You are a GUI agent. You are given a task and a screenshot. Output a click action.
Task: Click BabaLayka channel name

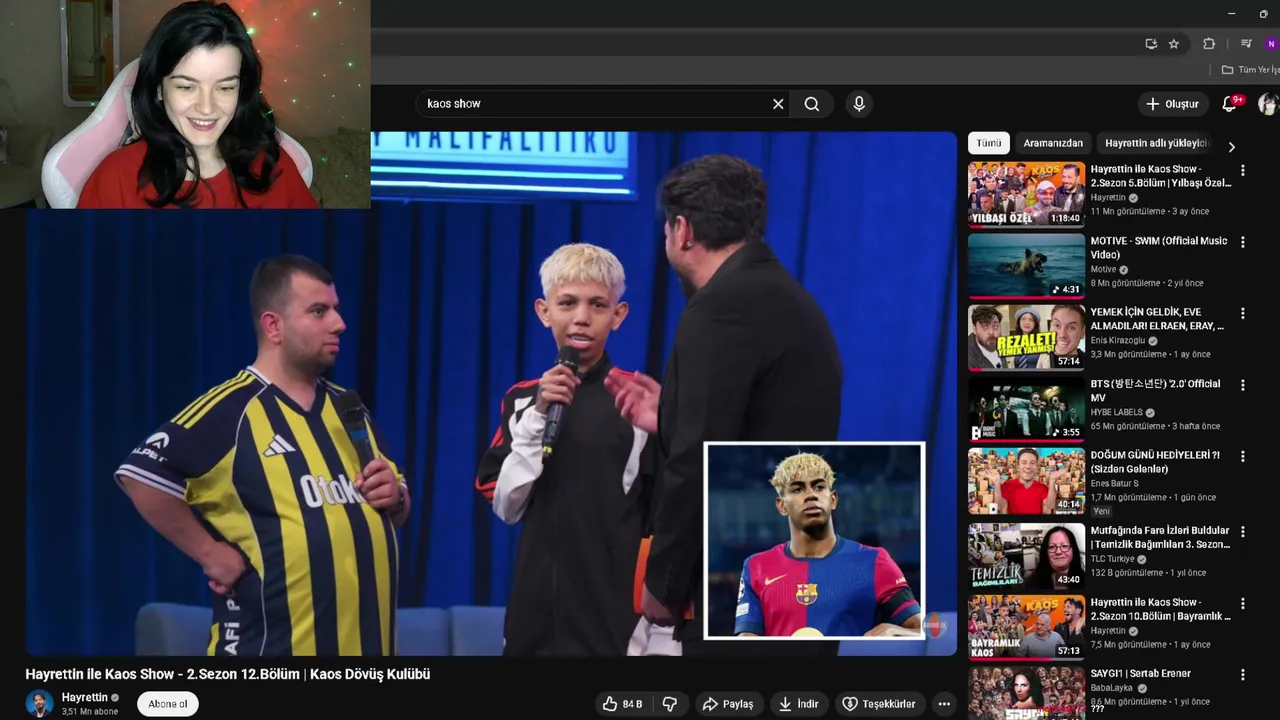click(1113, 688)
